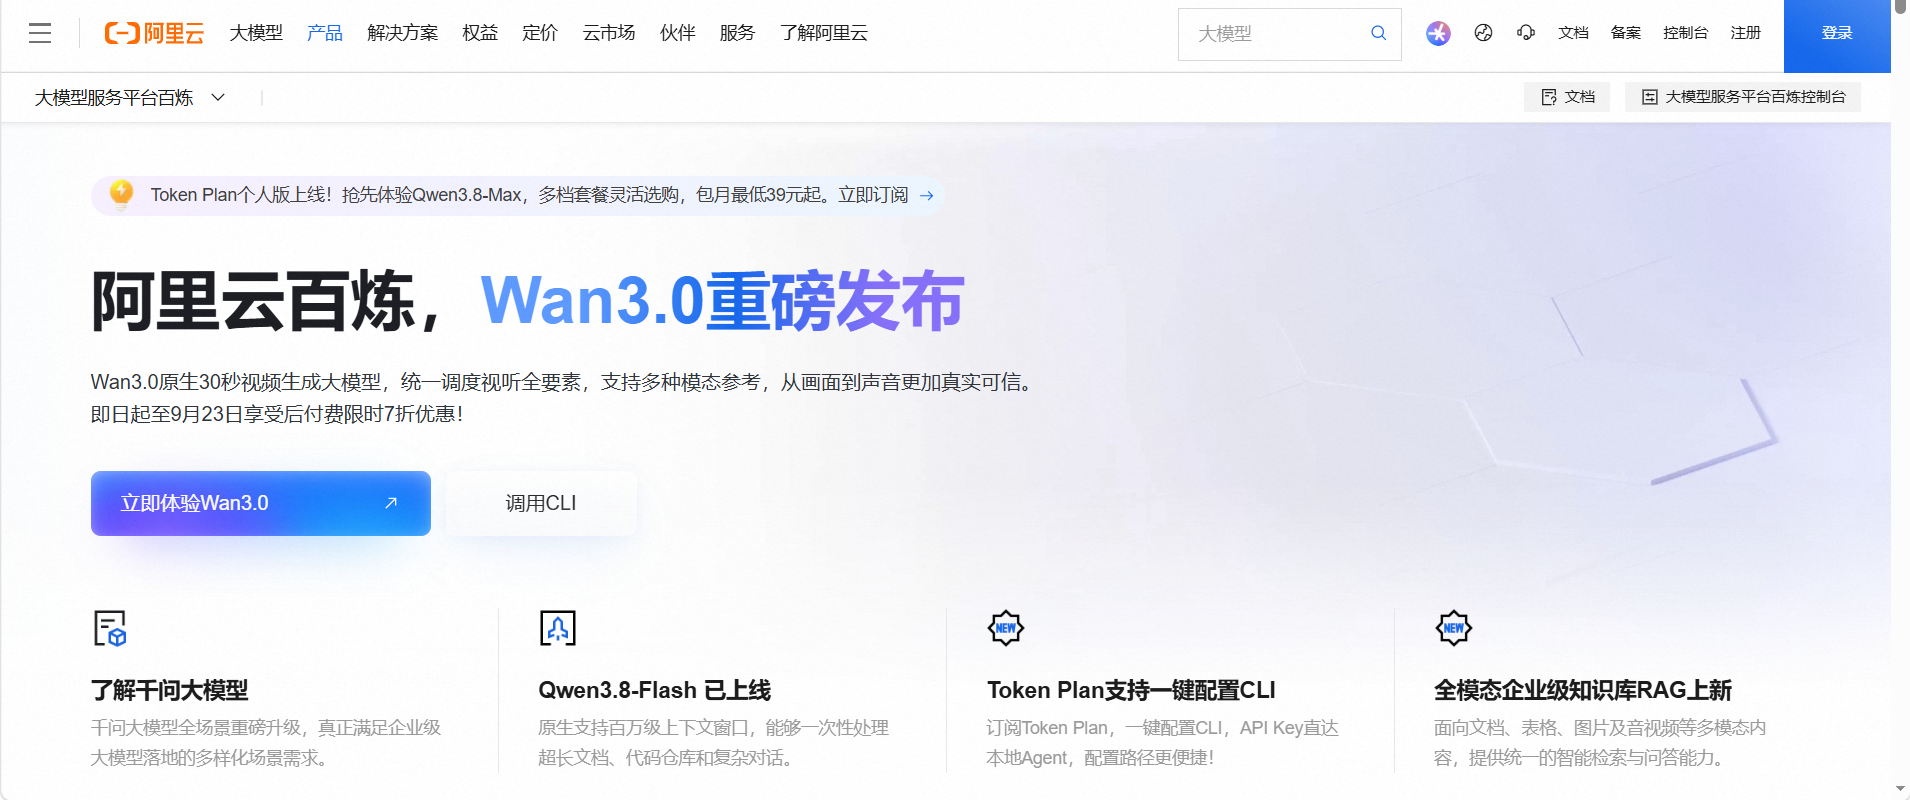Open the 解决方案 menu
This screenshot has height=800, width=1910.
pyautogui.click(x=403, y=33)
